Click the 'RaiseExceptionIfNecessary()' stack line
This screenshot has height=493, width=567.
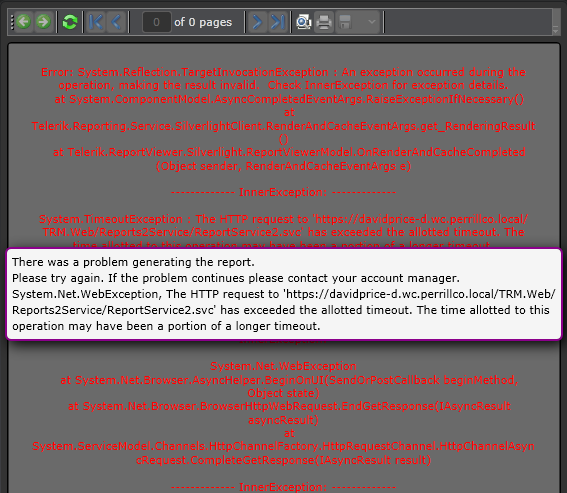(289, 99)
